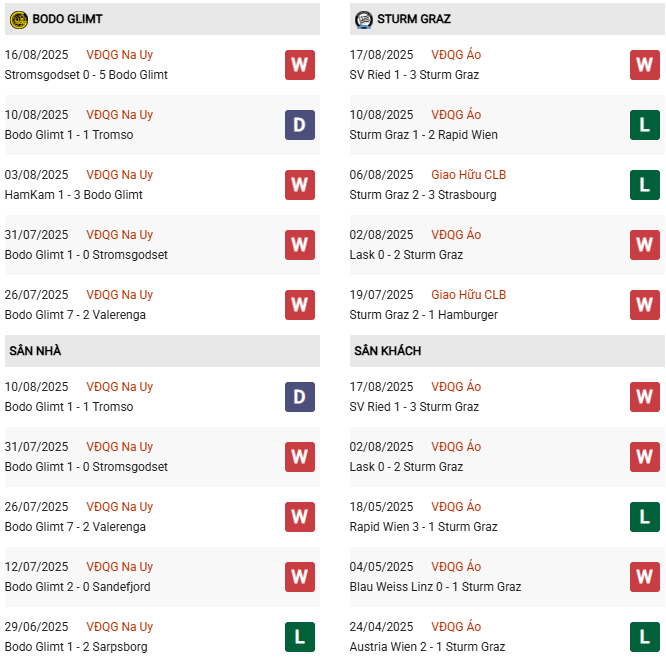The height and width of the screenshot is (661, 666).
Task: Click L badge for Sturm Graz 1 - 2 Rapid Wien
Action: click(x=645, y=125)
